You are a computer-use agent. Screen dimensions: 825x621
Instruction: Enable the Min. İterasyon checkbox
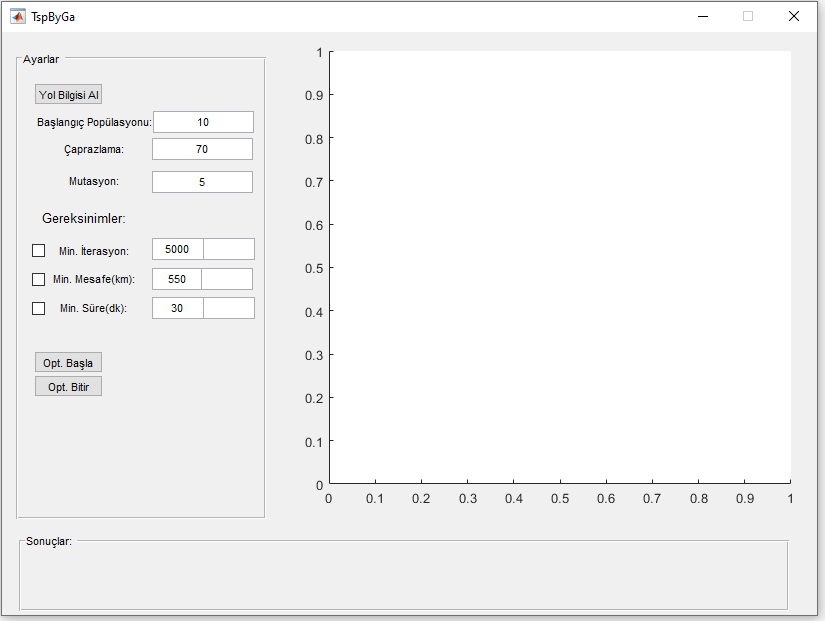pyautogui.click(x=38, y=249)
